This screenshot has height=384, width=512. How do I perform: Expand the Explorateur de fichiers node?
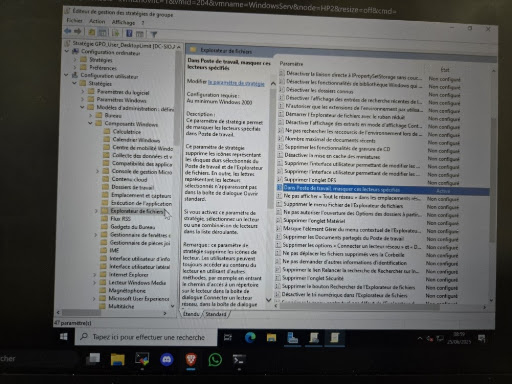(x=96, y=211)
